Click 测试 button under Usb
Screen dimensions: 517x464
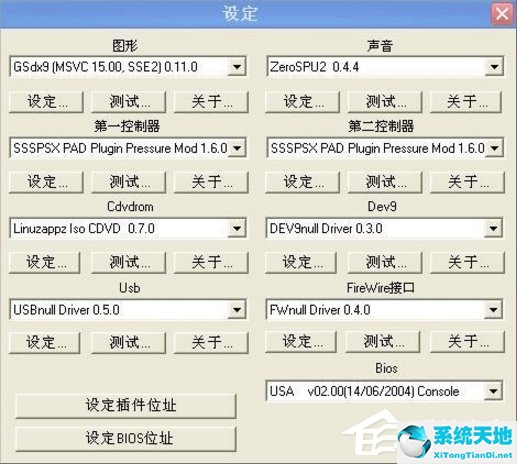tap(129, 342)
